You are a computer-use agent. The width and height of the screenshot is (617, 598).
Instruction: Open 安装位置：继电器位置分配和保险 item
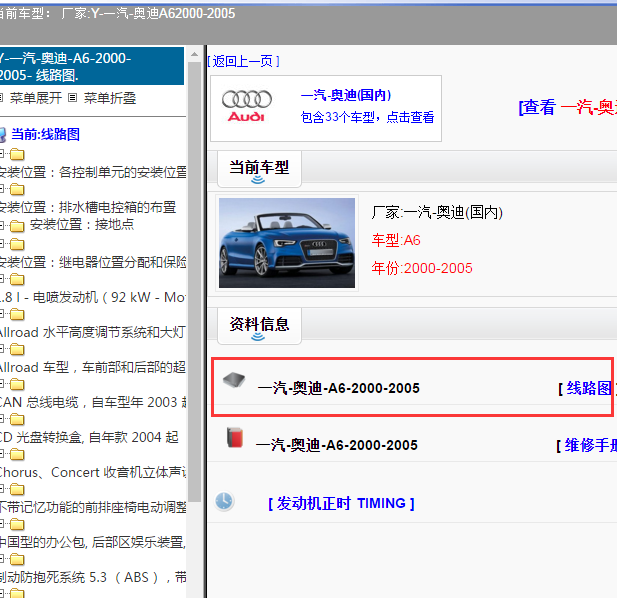point(93,262)
